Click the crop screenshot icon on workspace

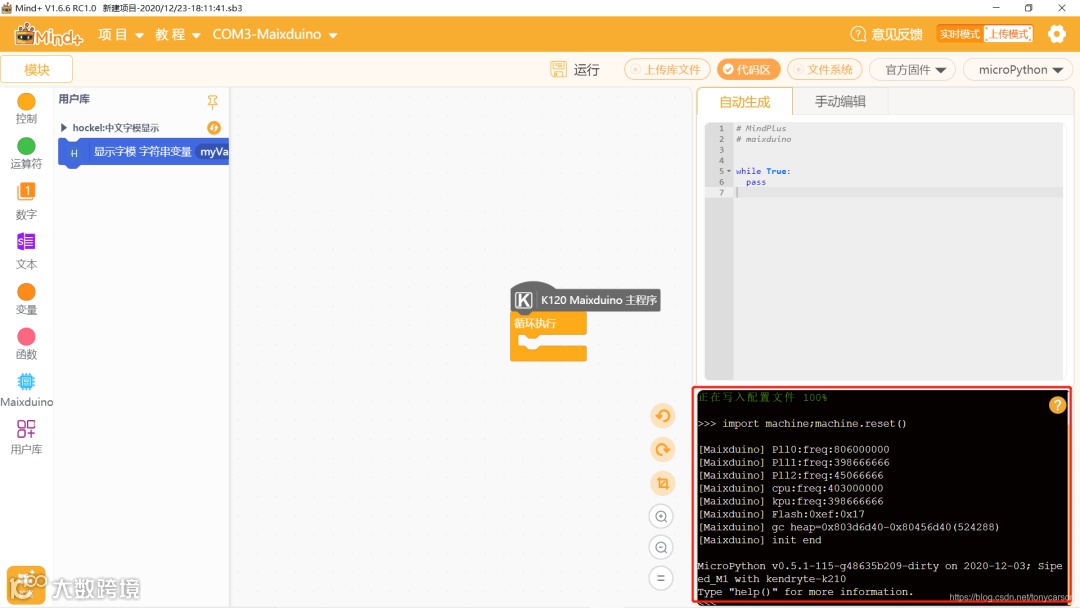663,483
